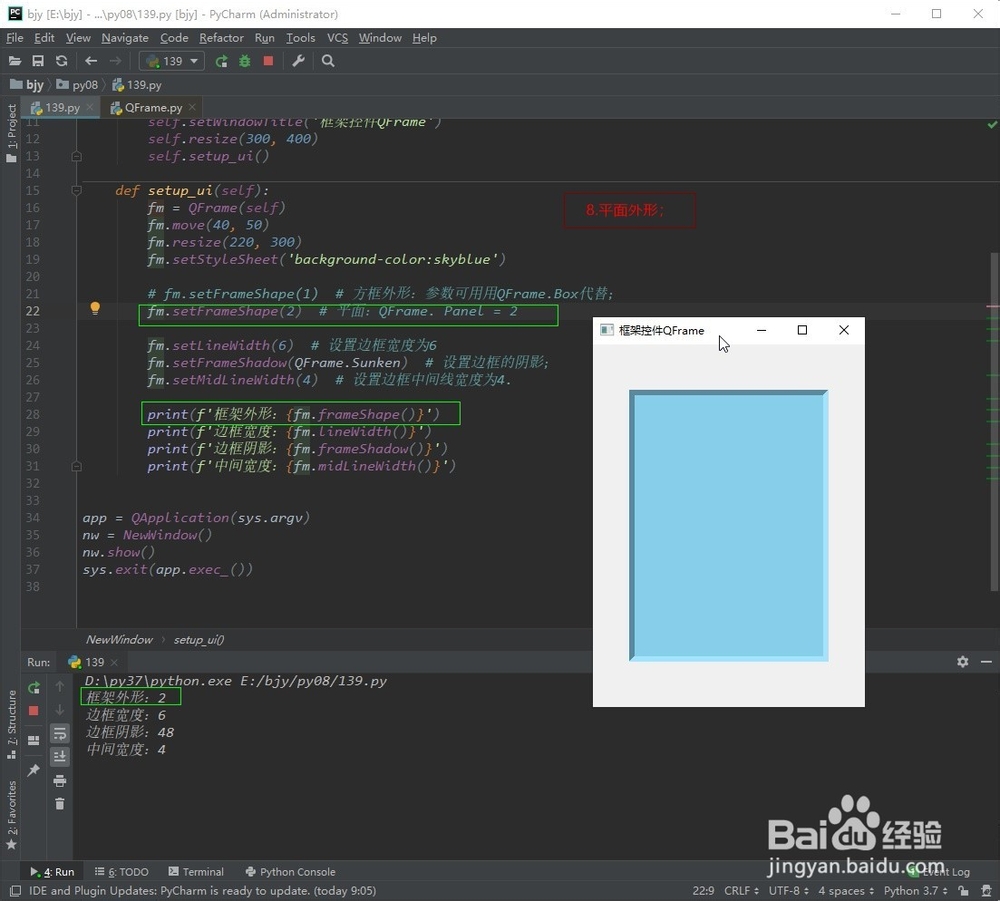Rerun 139 from the main toolbar
This screenshot has width=1000, height=901.
[x=221, y=61]
